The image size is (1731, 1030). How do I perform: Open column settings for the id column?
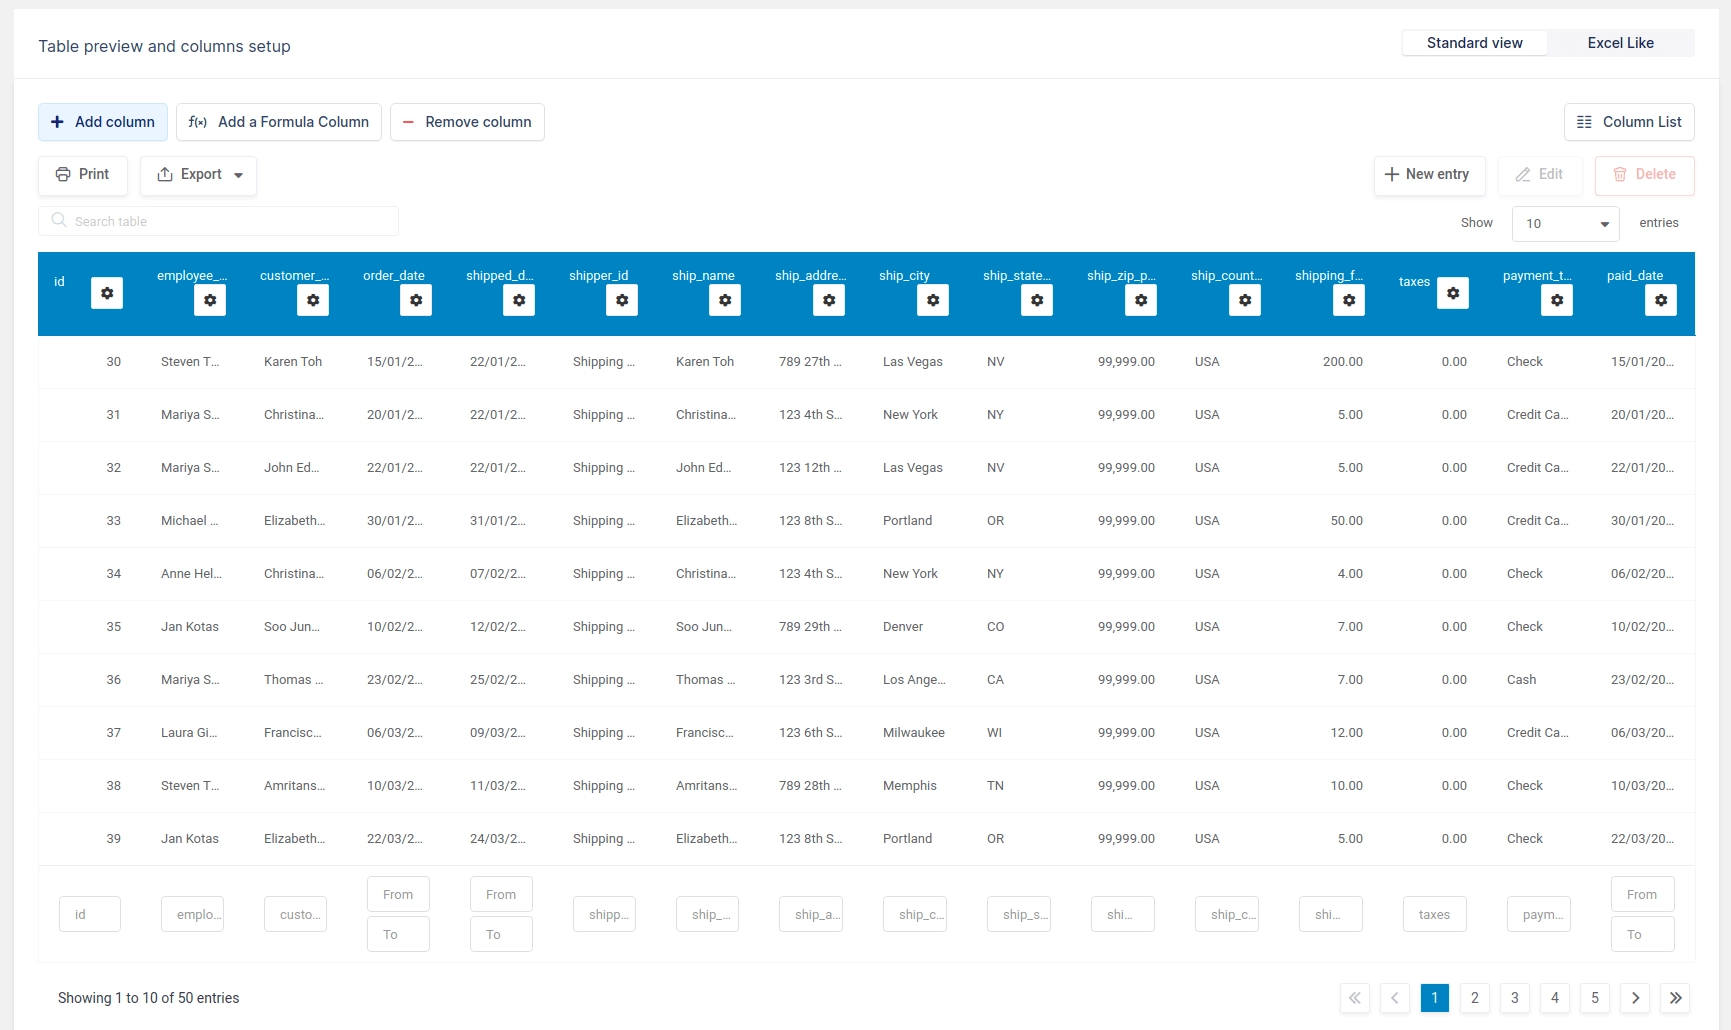pos(107,293)
